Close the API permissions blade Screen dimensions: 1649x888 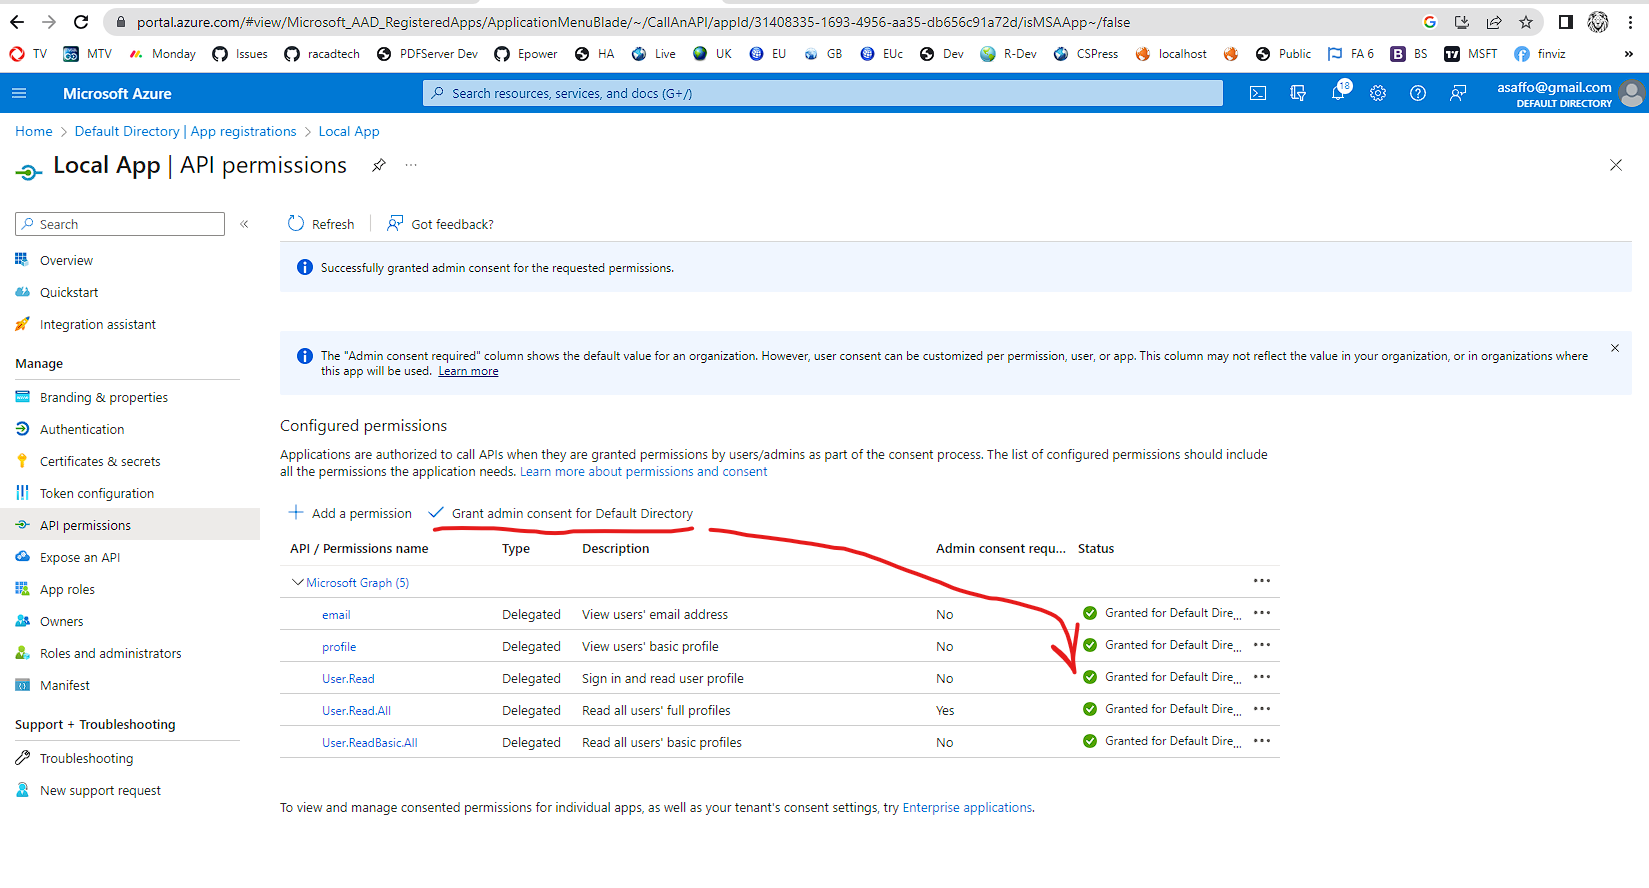click(1616, 165)
